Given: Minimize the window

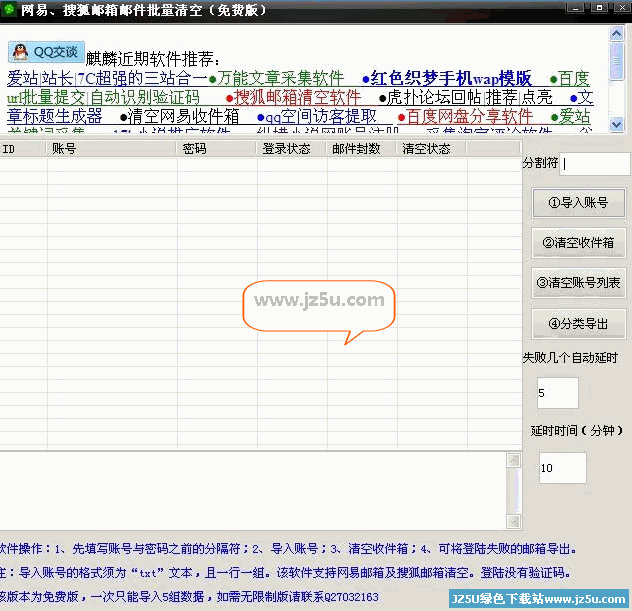Looking at the screenshot, I should point(575,8).
